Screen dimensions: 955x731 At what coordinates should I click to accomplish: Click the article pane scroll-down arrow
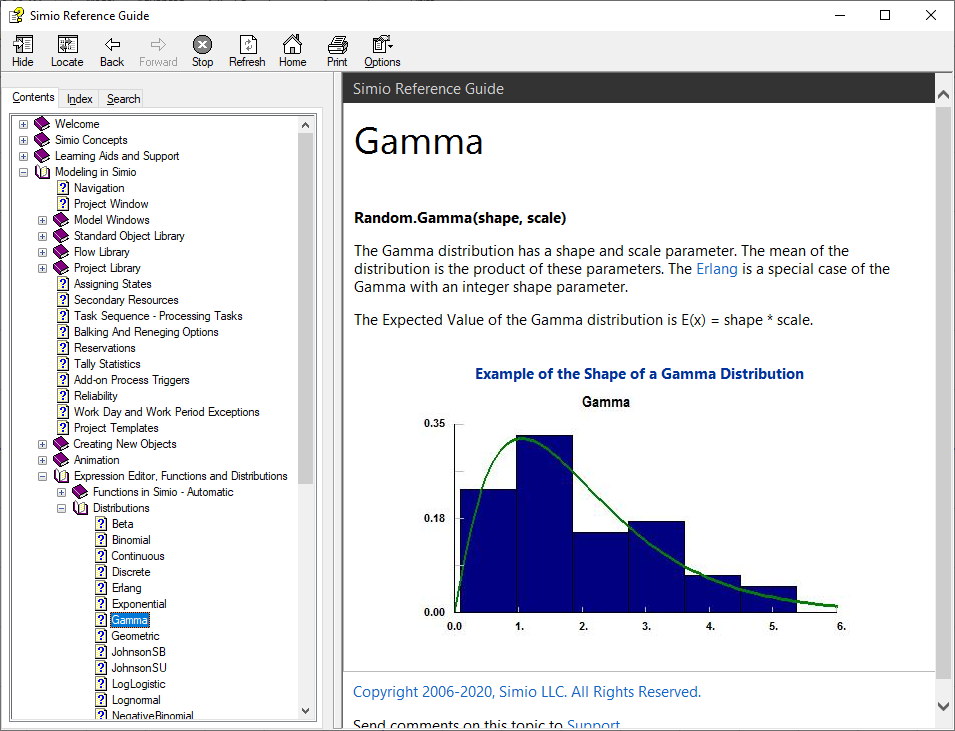pyautogui.click(x=943, y=707)
